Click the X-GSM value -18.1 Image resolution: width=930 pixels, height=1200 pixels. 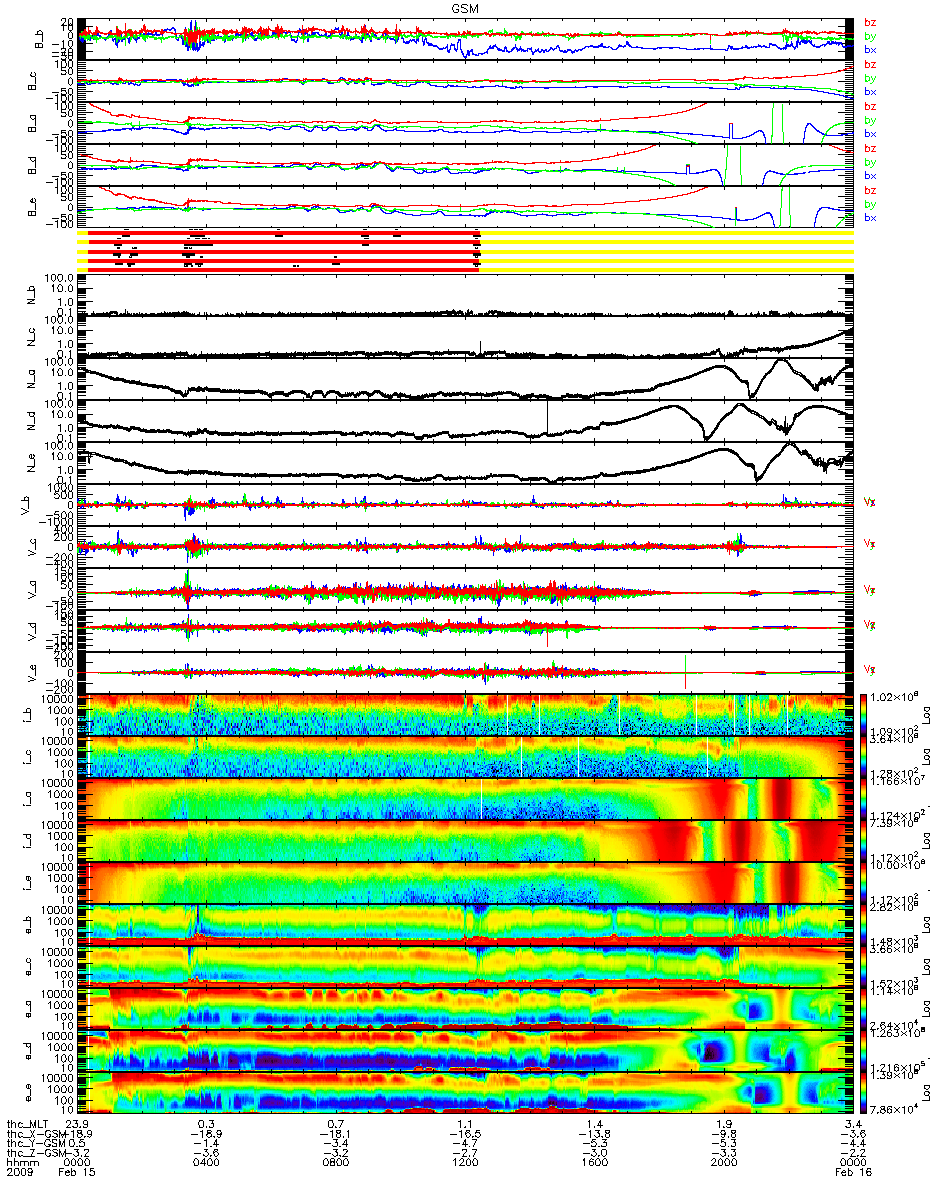click(x=335, y=1136)
